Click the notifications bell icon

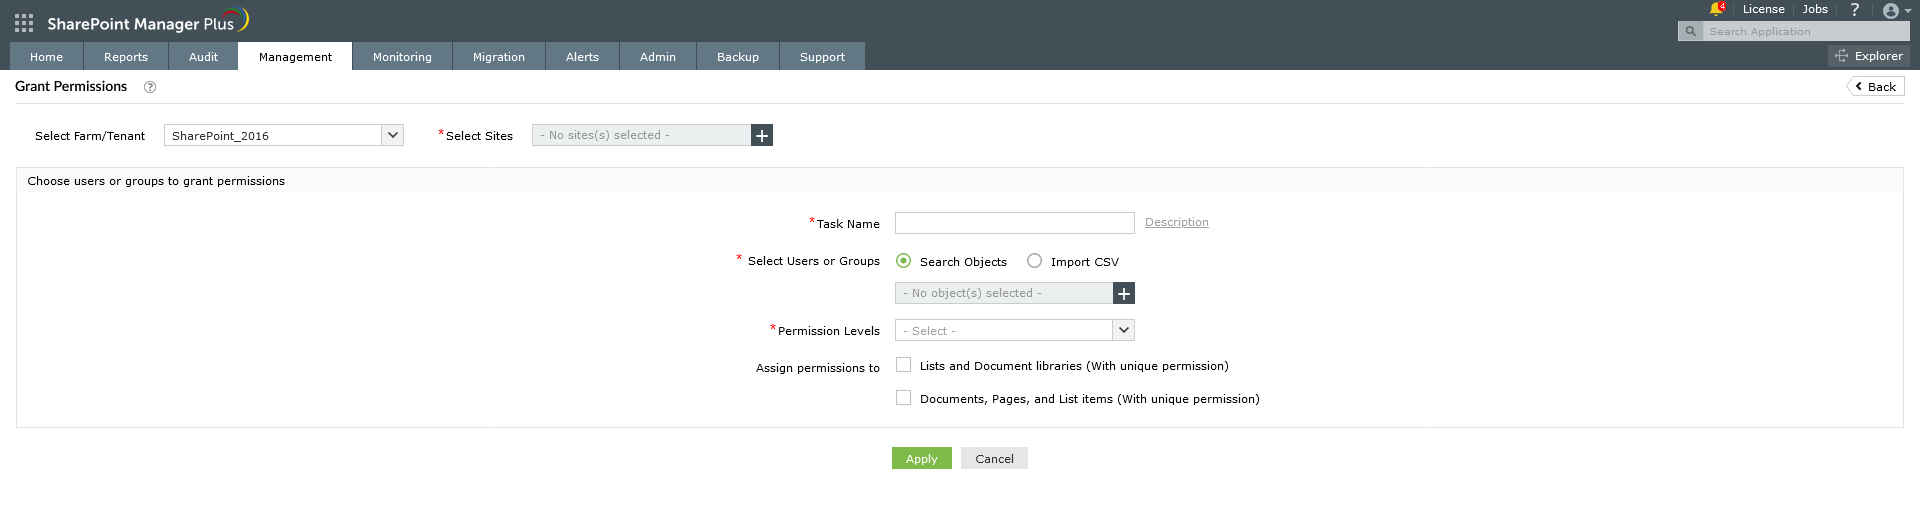click(x=1716, y=9)
